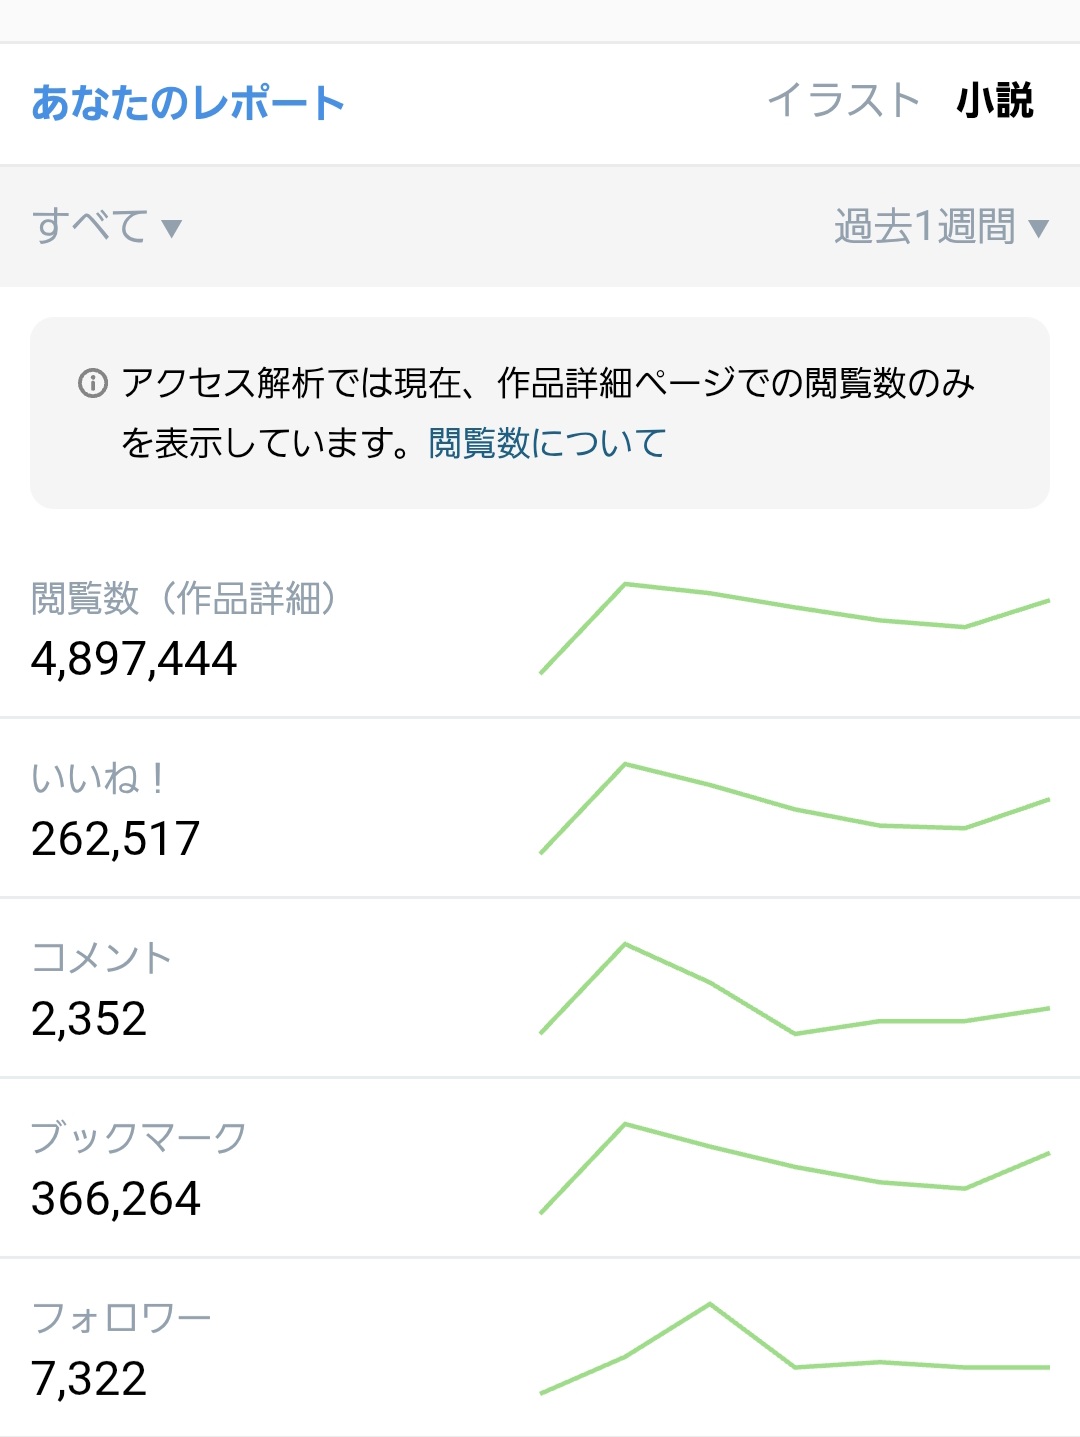
Task: Click the 閲覧数 trend line chart
Action: [x=794, y=628]
